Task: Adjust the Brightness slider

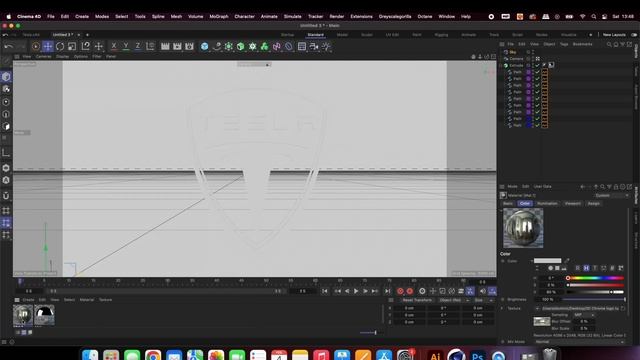Action: coord(594,300)
